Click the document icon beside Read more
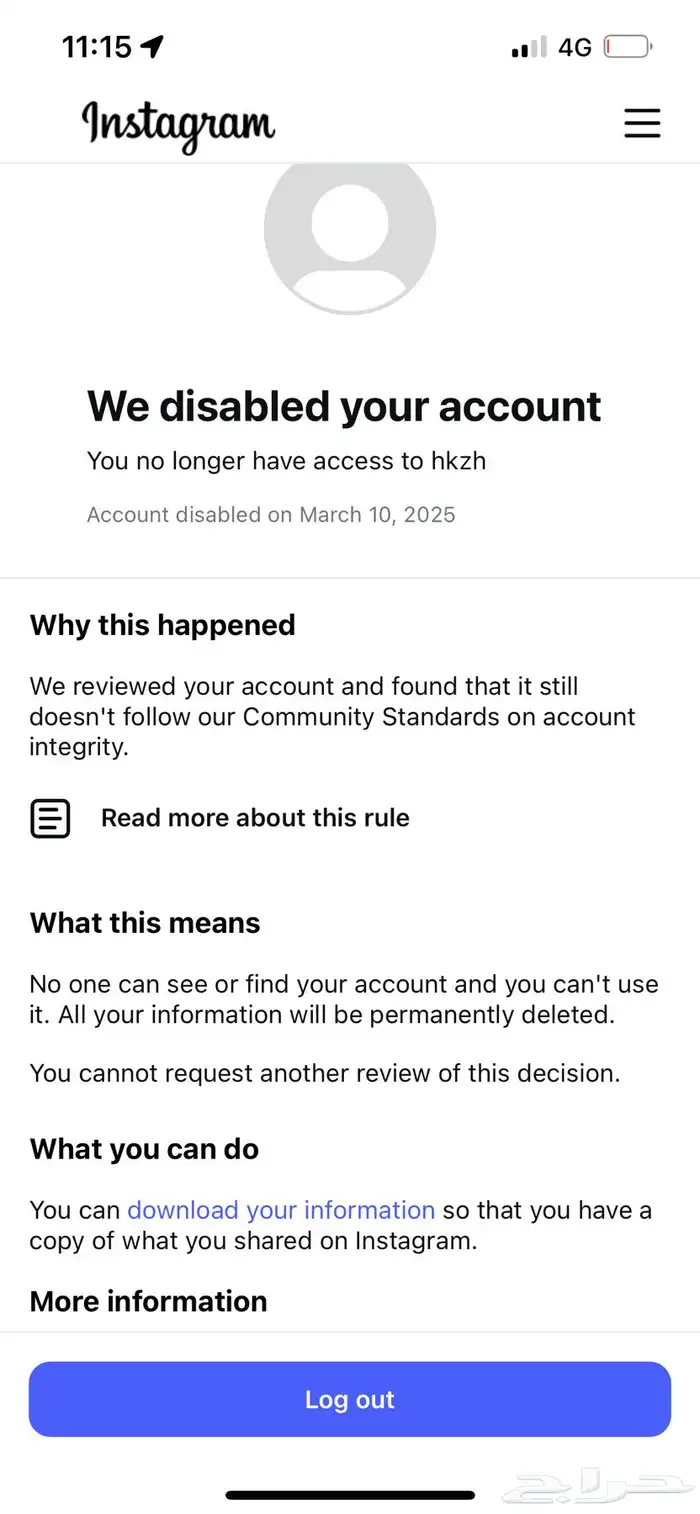This screenshot has width=700, height=1514. coord(50,818)
